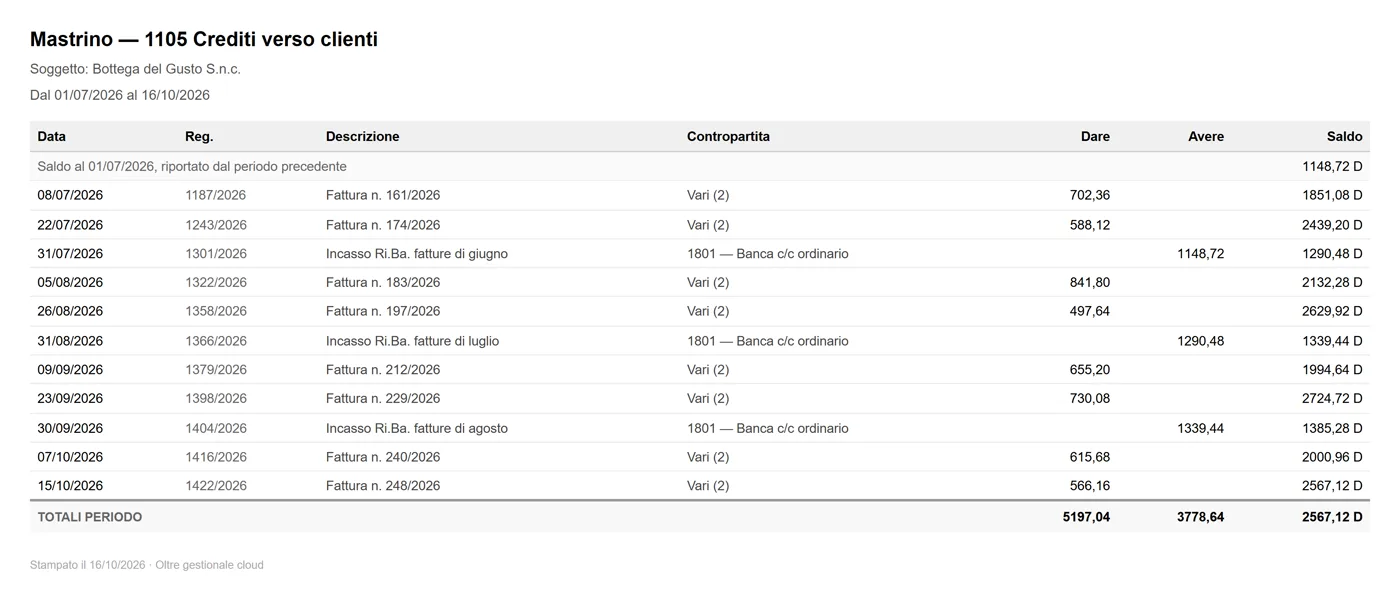This screenshot has width=1400, height=600.
Task: Select the period total Dare 5197,04
Action: pyautogui.click(x=1086, y=518)
